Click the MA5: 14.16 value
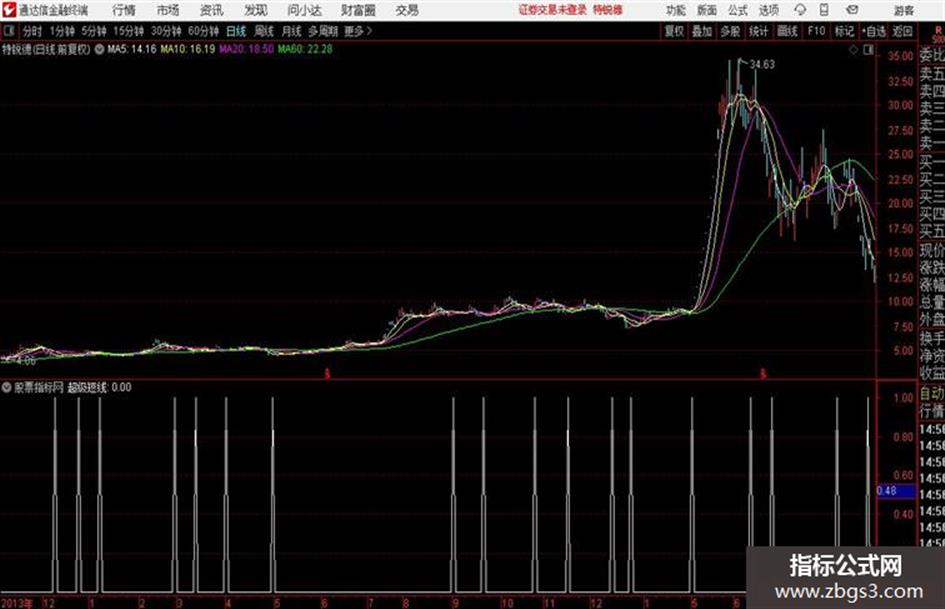The width and height of the screenshot is (945, 609). 131,49
